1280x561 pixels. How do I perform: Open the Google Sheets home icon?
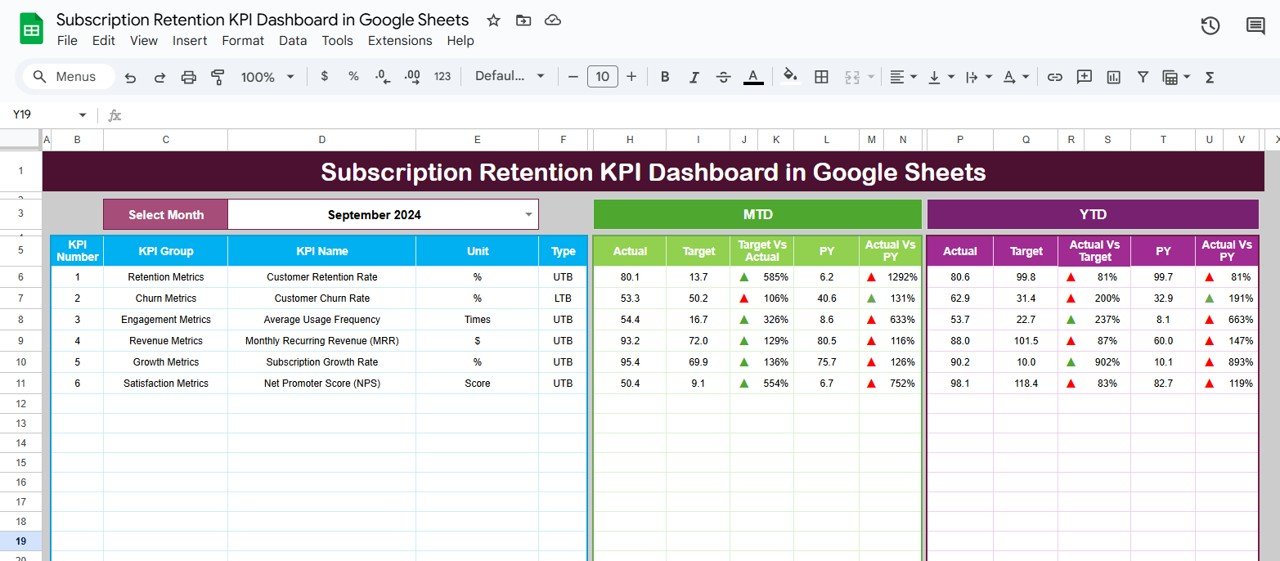(31, 29)
